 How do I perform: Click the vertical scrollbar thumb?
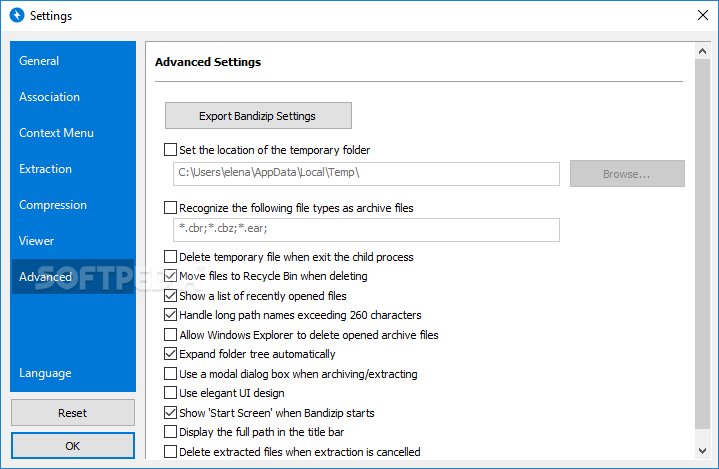coord(702,244)
